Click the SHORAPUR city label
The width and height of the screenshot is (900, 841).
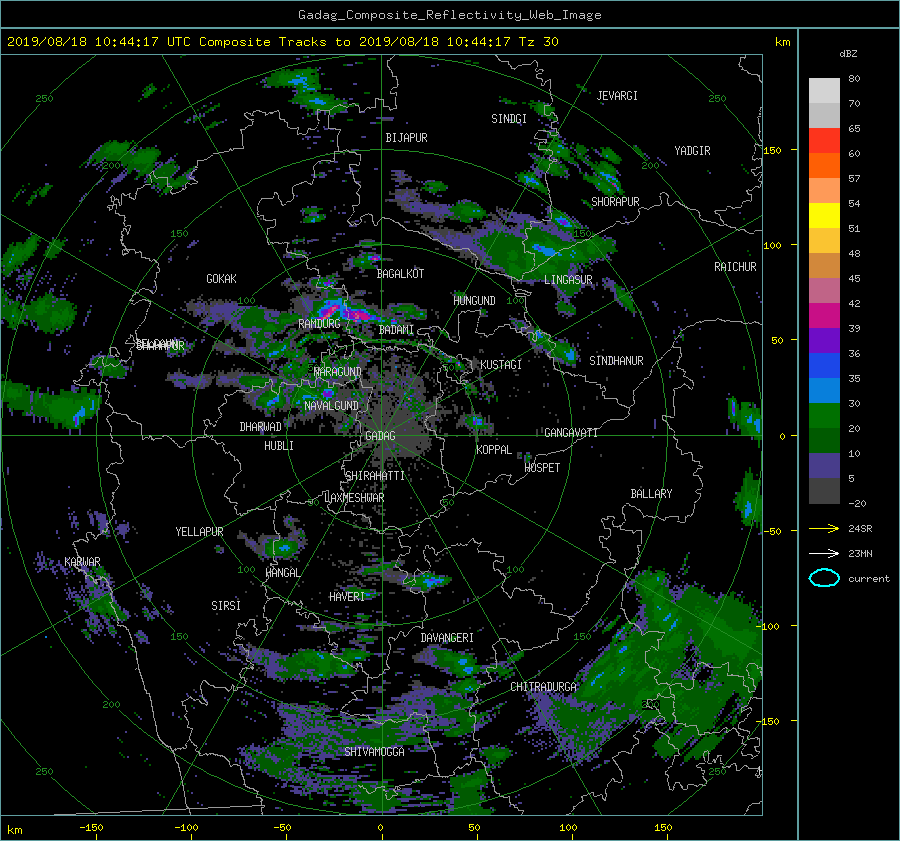tap(615, 202)
